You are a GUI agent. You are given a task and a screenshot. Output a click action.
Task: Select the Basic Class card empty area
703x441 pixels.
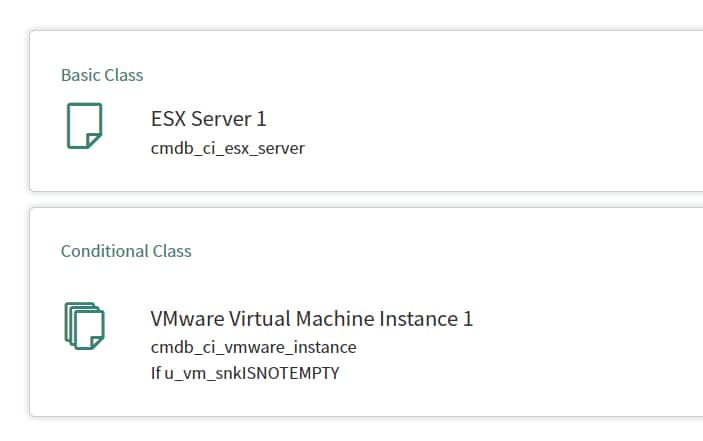(x=493, y=112)
